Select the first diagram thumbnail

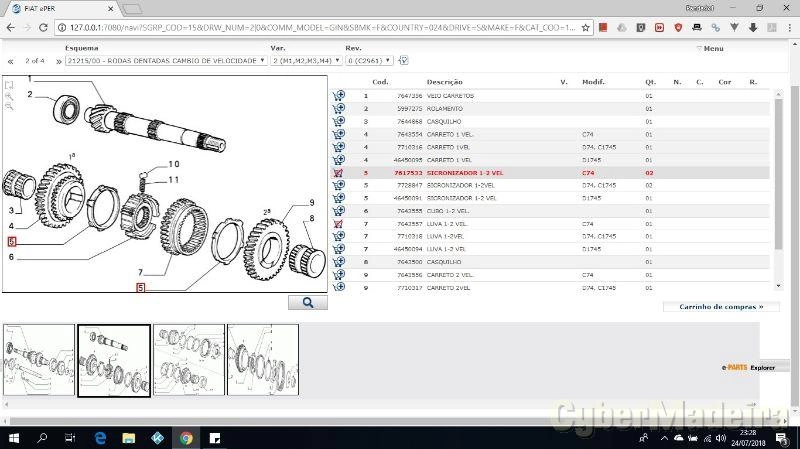coord(39,360)
